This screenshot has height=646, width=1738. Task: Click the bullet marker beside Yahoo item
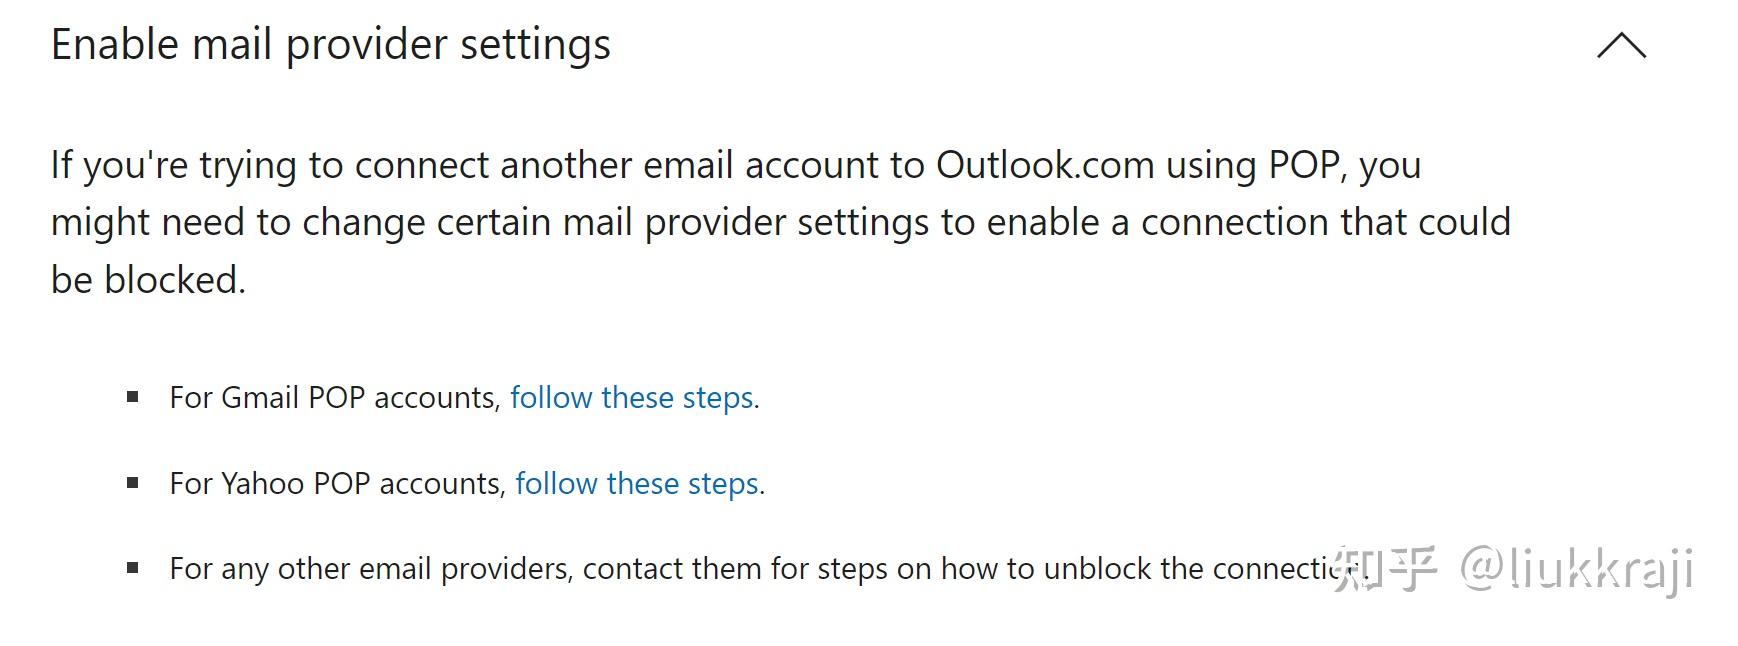coord(133,483)
